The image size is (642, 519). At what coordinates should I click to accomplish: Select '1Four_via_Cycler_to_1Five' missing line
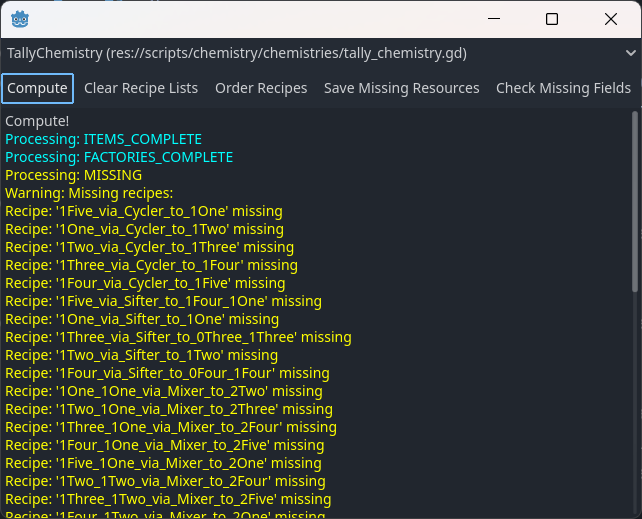[x=145, y=283]
